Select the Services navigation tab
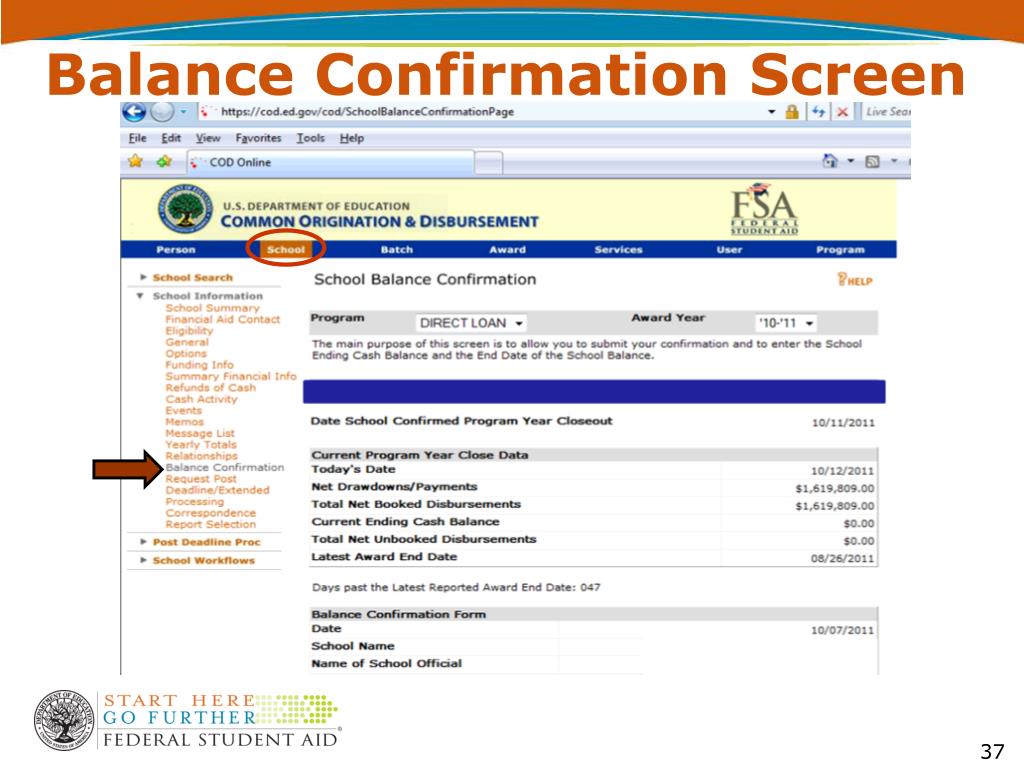Viewport: 1024px width, 768px height. click(618, 249)
